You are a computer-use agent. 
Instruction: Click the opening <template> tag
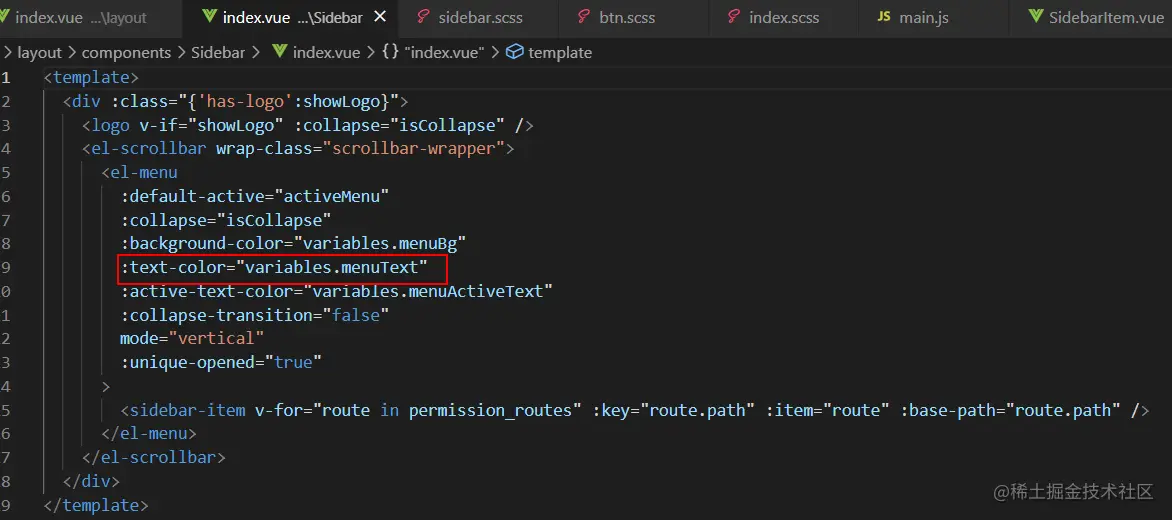click(x=91, y=77)
